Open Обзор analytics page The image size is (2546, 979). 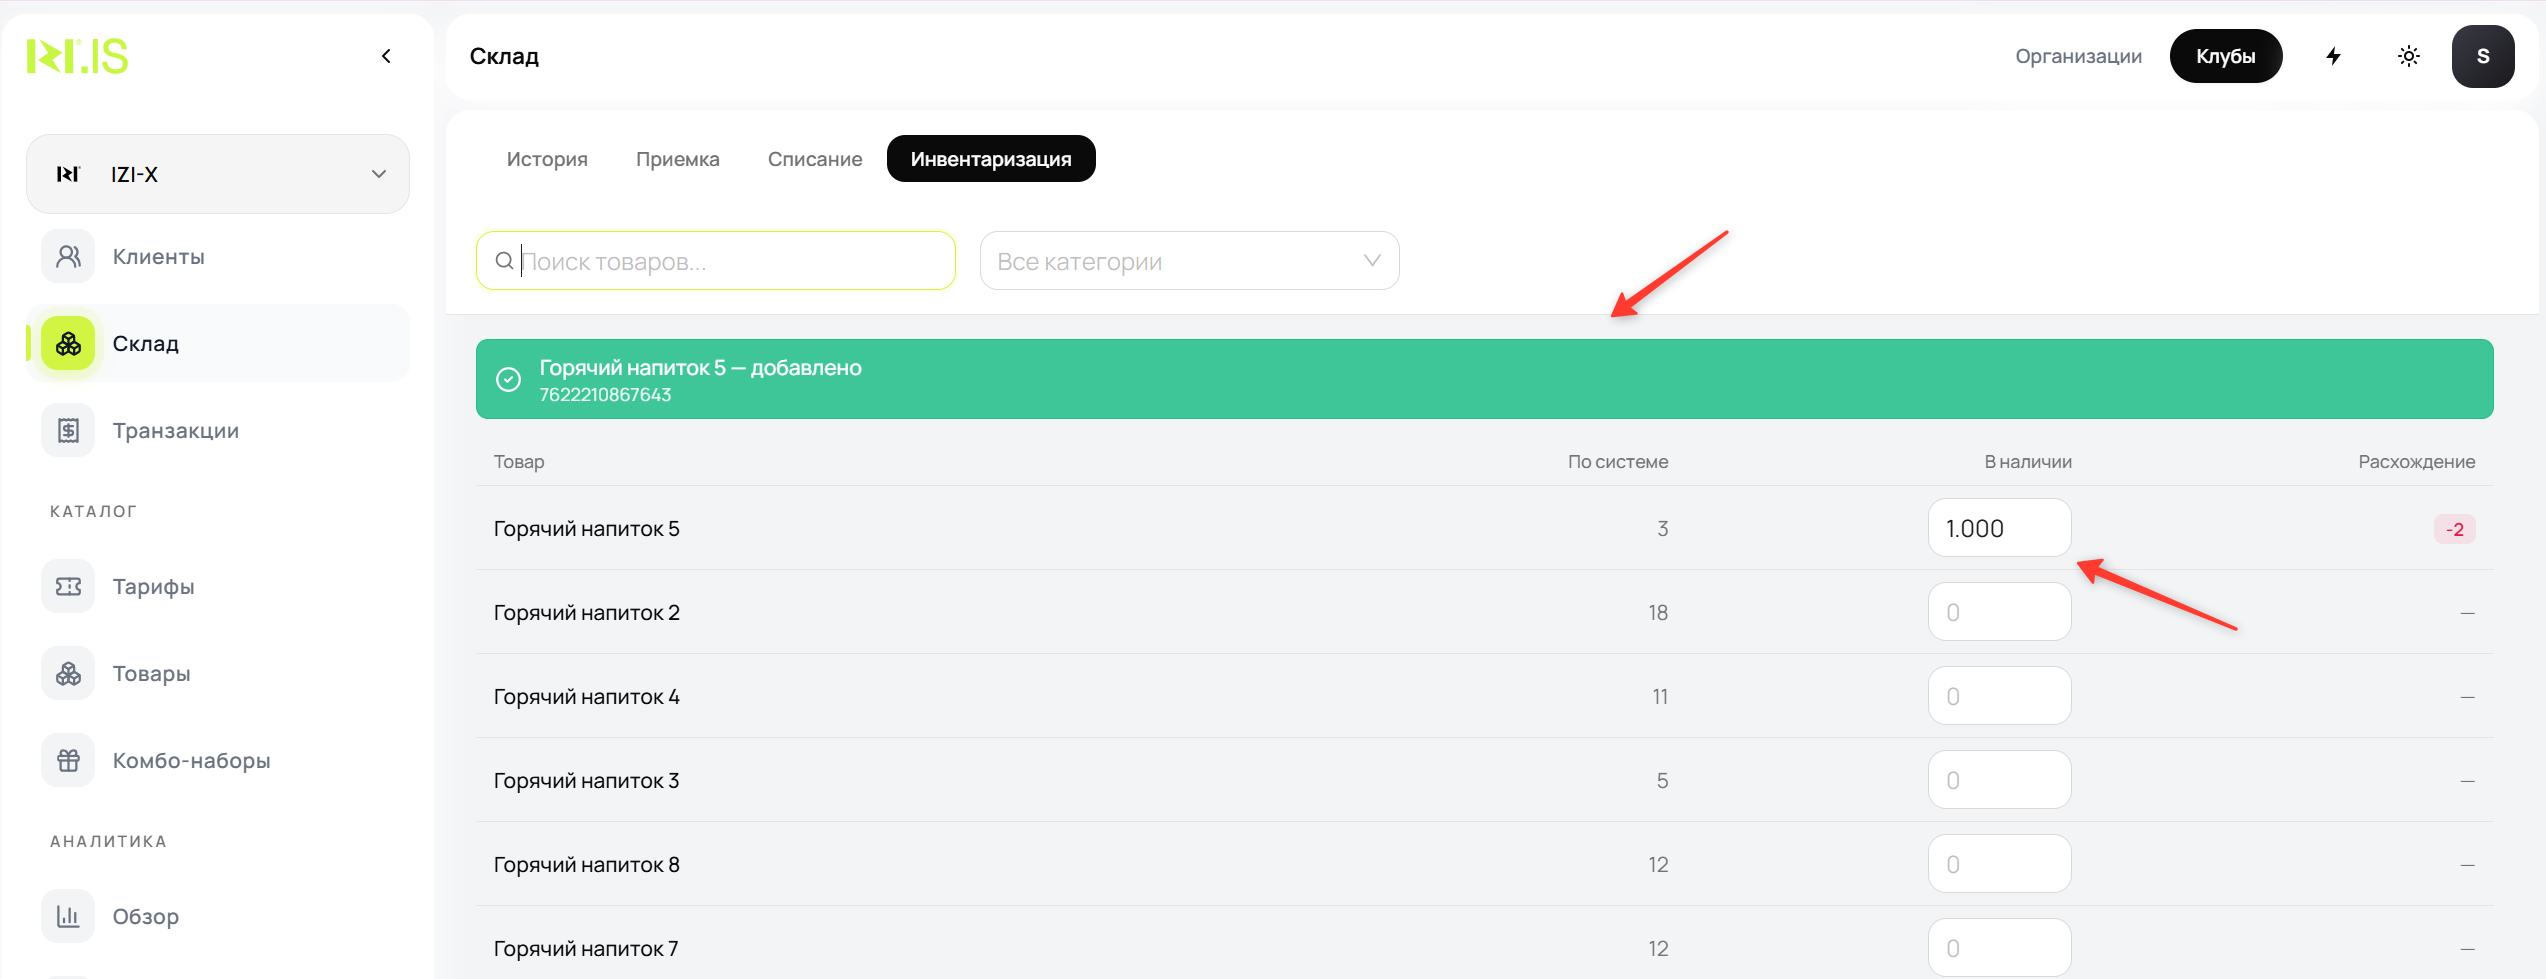pos(218,917)
